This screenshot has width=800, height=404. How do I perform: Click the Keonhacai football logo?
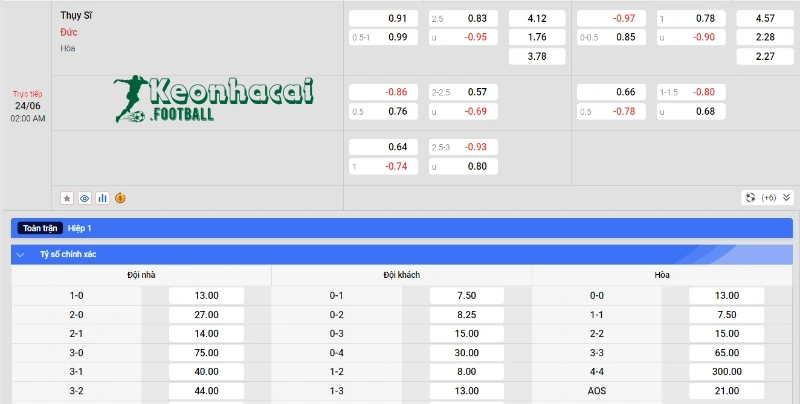(212, 98)
